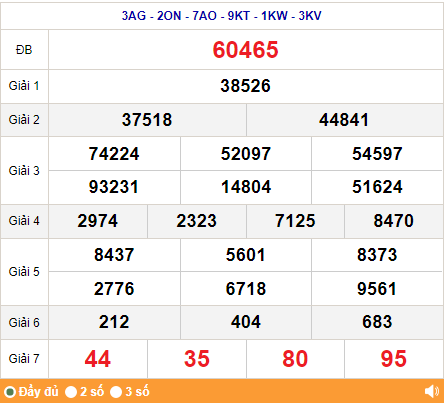Image resolution: width=445 pixels, height=405 pixels.
Task: Click the Giải 4 number 8470
Action: pyautogui.click(x=394, y=221)
